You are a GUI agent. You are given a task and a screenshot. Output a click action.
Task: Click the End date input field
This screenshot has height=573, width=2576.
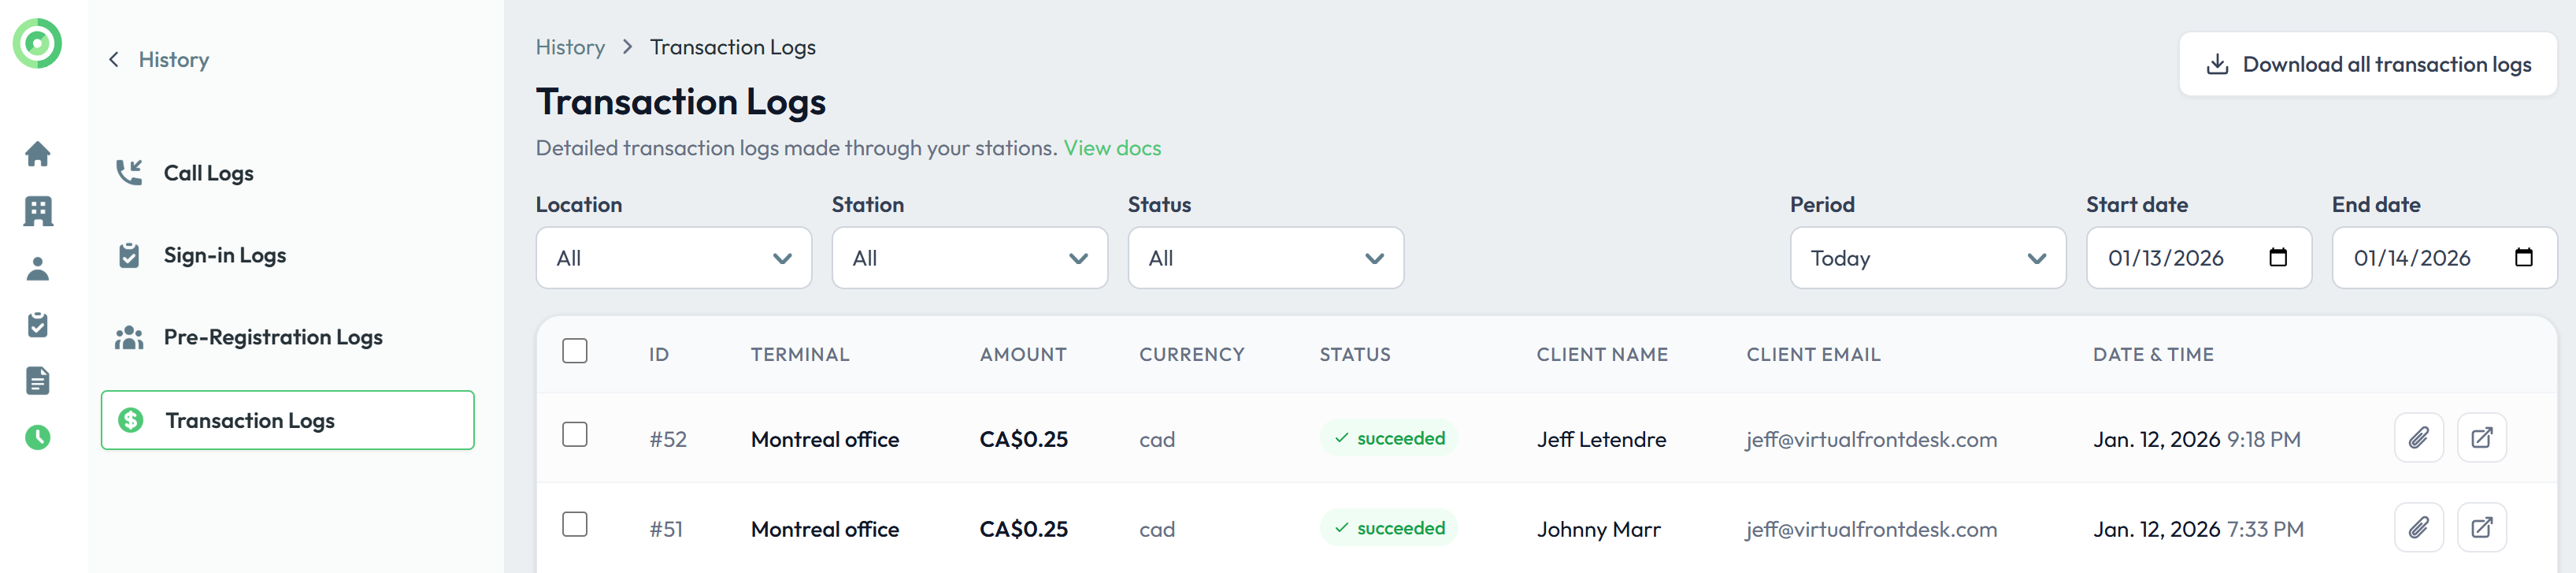2420,258
